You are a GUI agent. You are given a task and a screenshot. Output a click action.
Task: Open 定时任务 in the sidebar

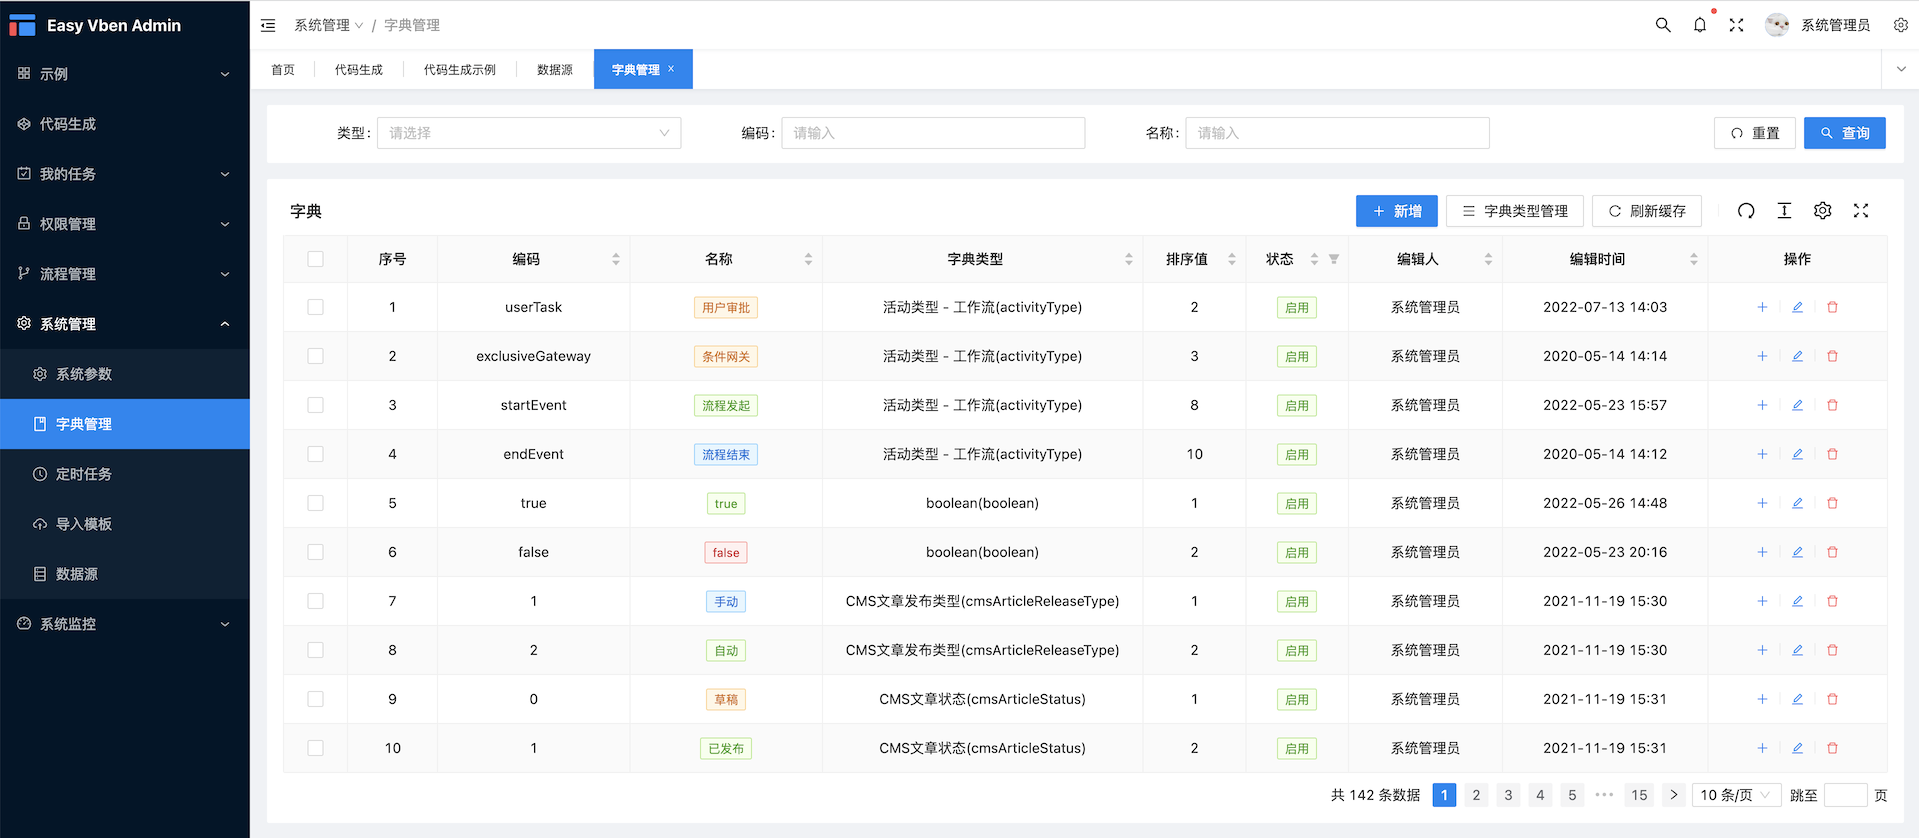click(125, 474)
